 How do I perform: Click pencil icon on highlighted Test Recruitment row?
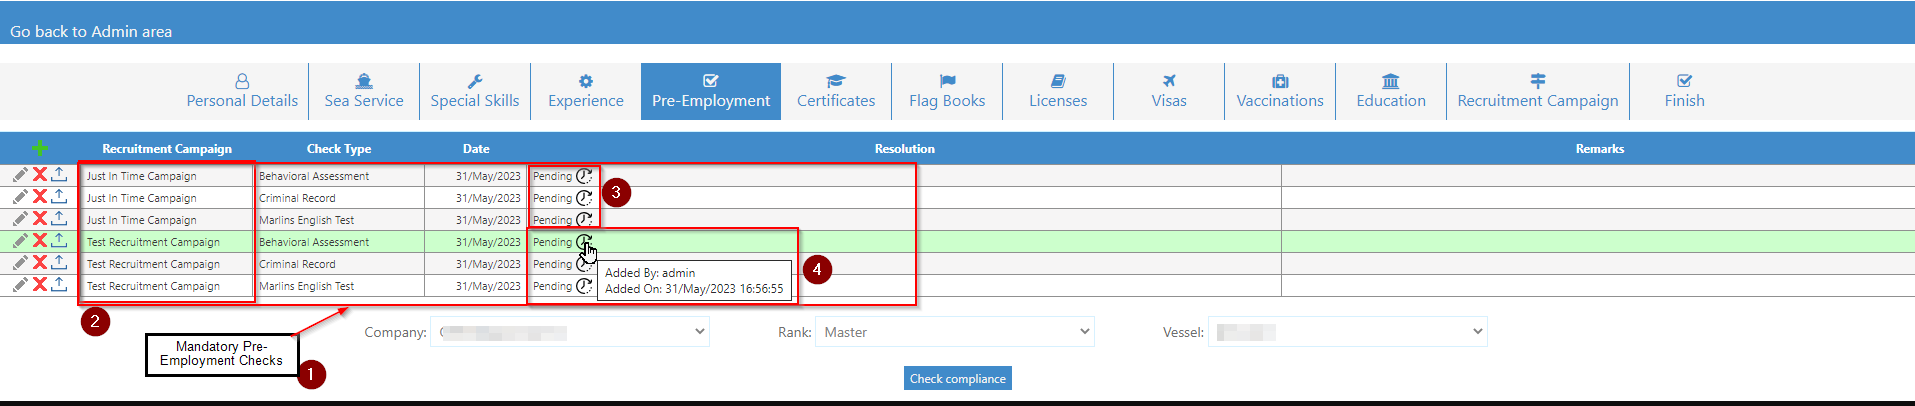pos(20,241)
